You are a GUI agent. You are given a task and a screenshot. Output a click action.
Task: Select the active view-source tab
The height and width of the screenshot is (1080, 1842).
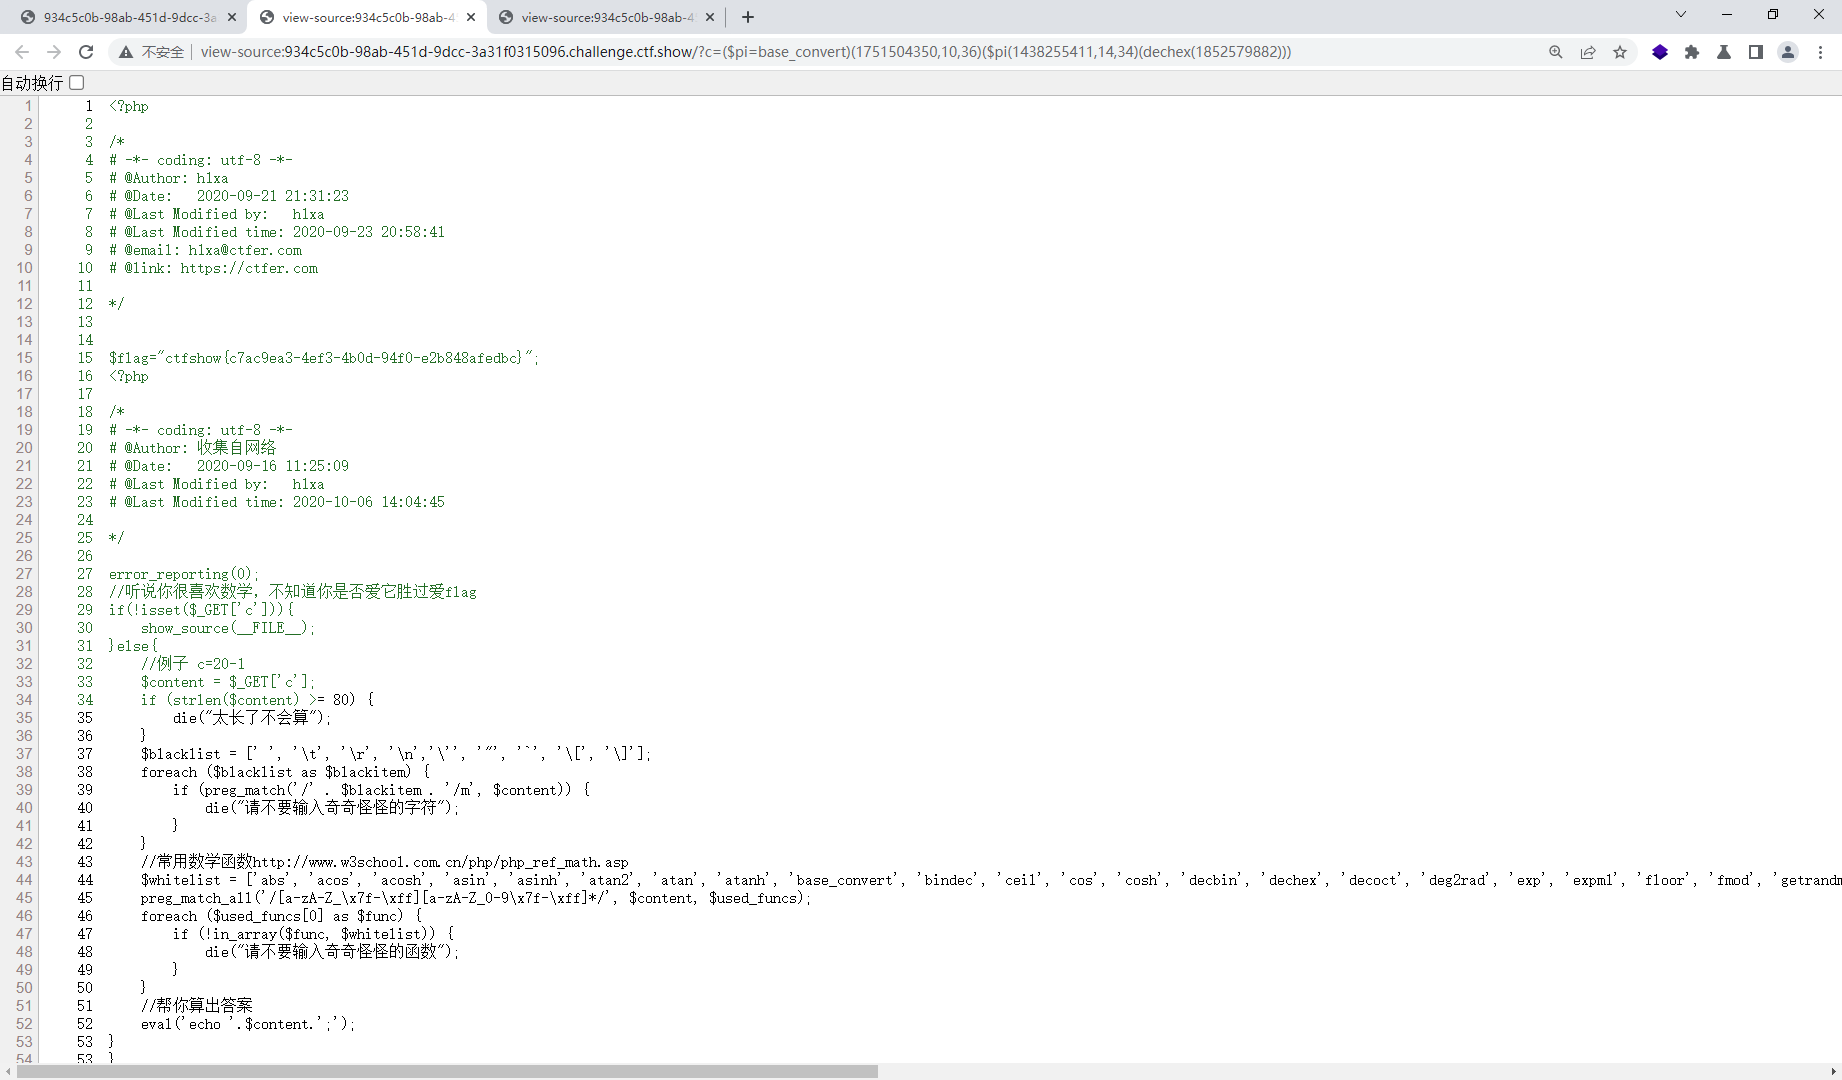click(x=367, y=17)
